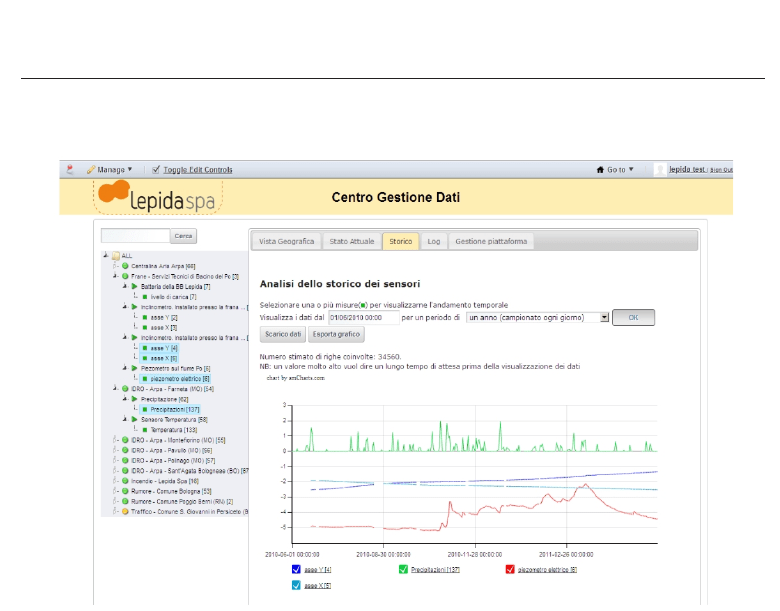Image resolution: width=780 pixels, height=611 pixels.
Task: Click the user avatar icon
Action: coord(660,170)
